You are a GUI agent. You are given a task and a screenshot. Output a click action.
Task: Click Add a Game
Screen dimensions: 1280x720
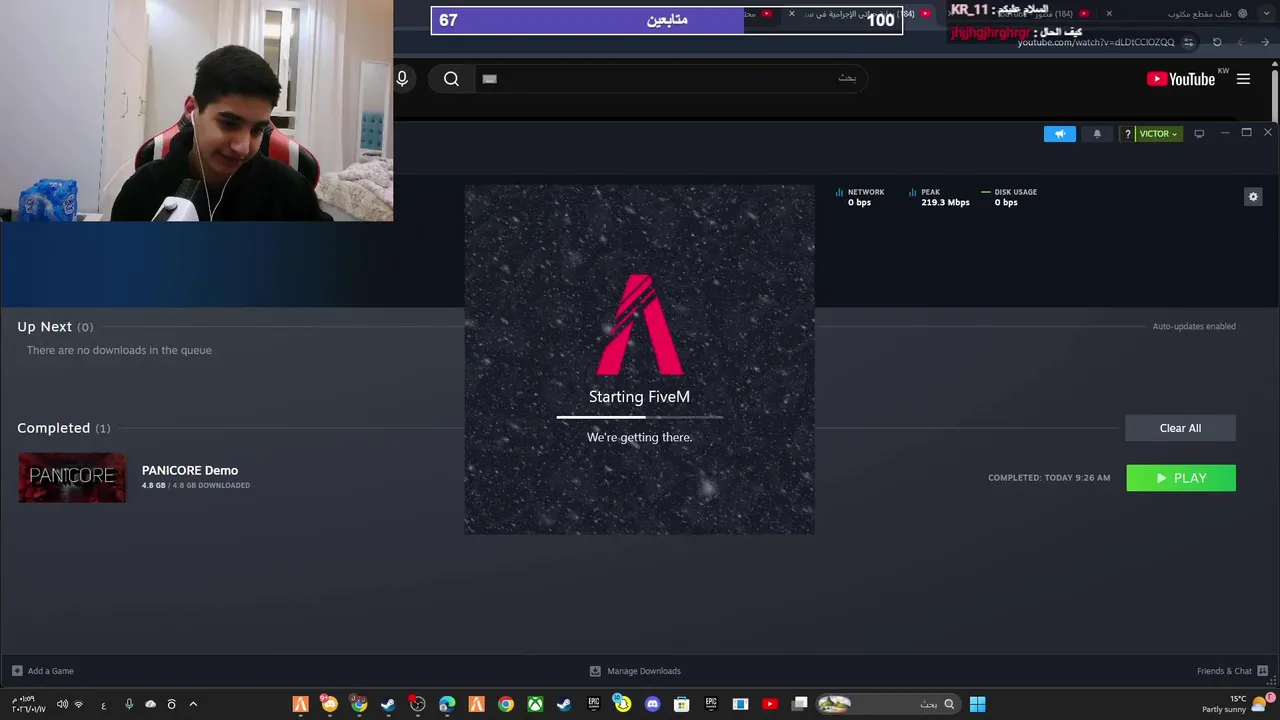43,671
